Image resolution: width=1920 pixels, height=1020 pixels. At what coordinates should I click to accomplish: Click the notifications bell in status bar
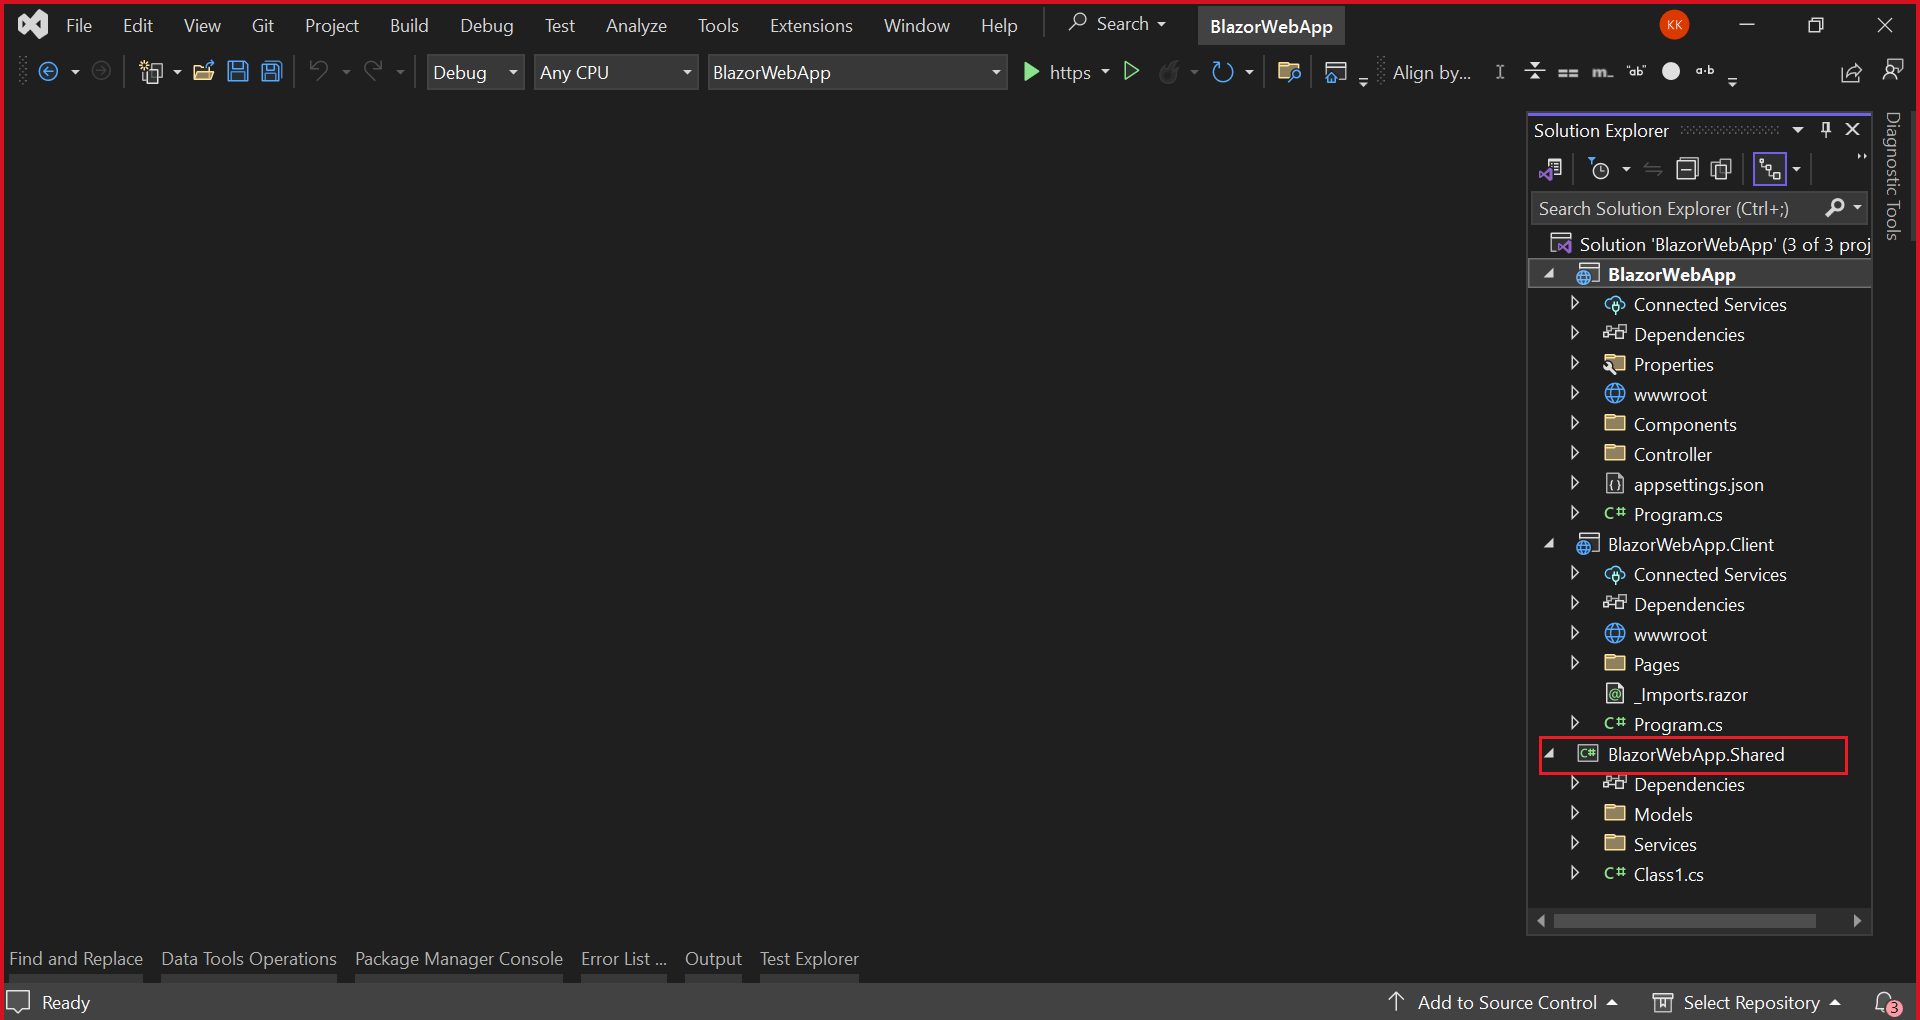(x=1887, y=1002)
